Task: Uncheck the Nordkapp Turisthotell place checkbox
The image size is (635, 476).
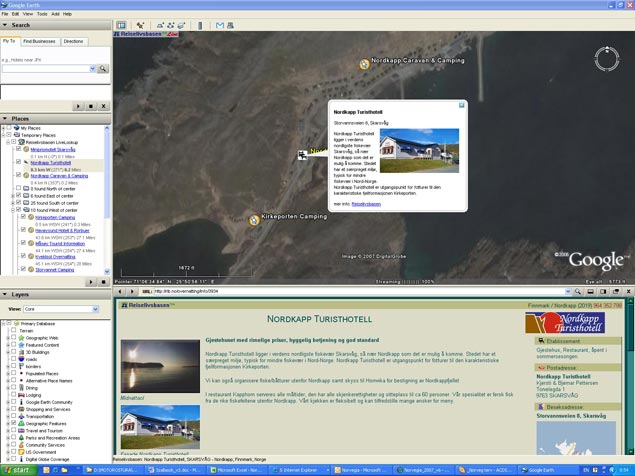Action: pos(18,162)
